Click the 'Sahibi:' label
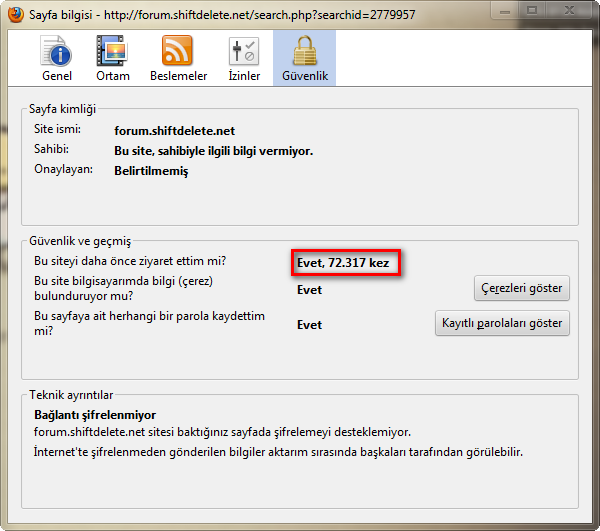The image size is (600, 531). [x=51, y=149]
